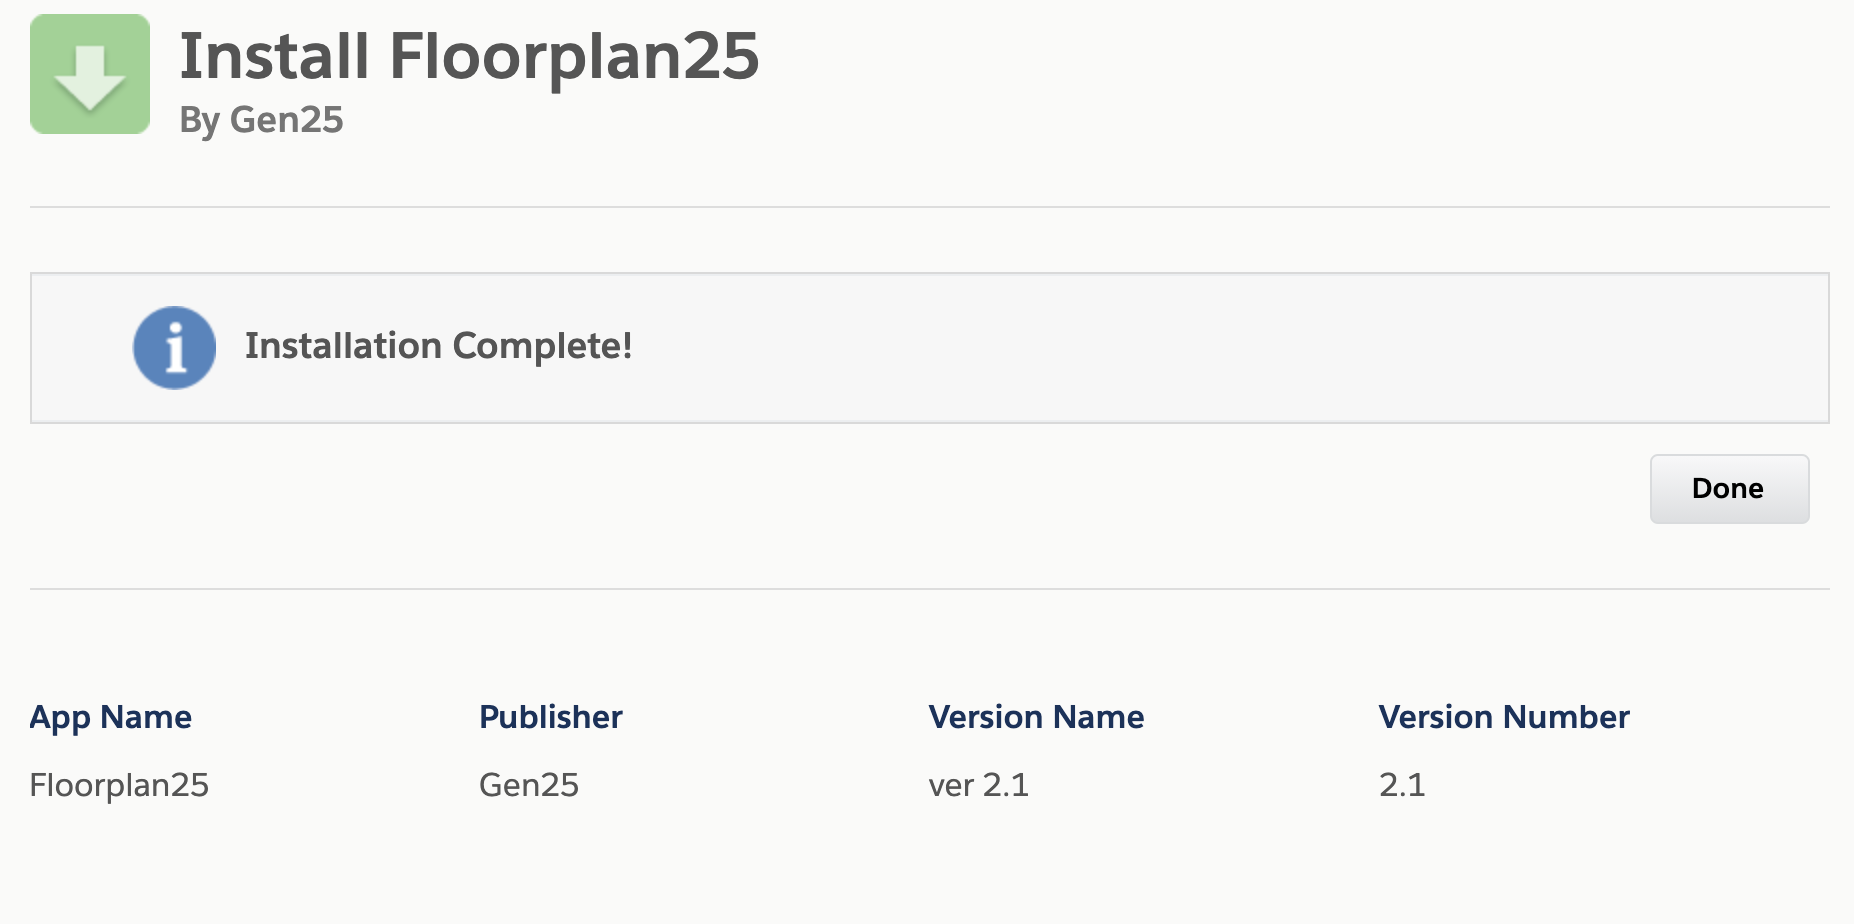Click the Version Name column heading
This screenshot has width=1854, height=924.
click(1036, 717)
